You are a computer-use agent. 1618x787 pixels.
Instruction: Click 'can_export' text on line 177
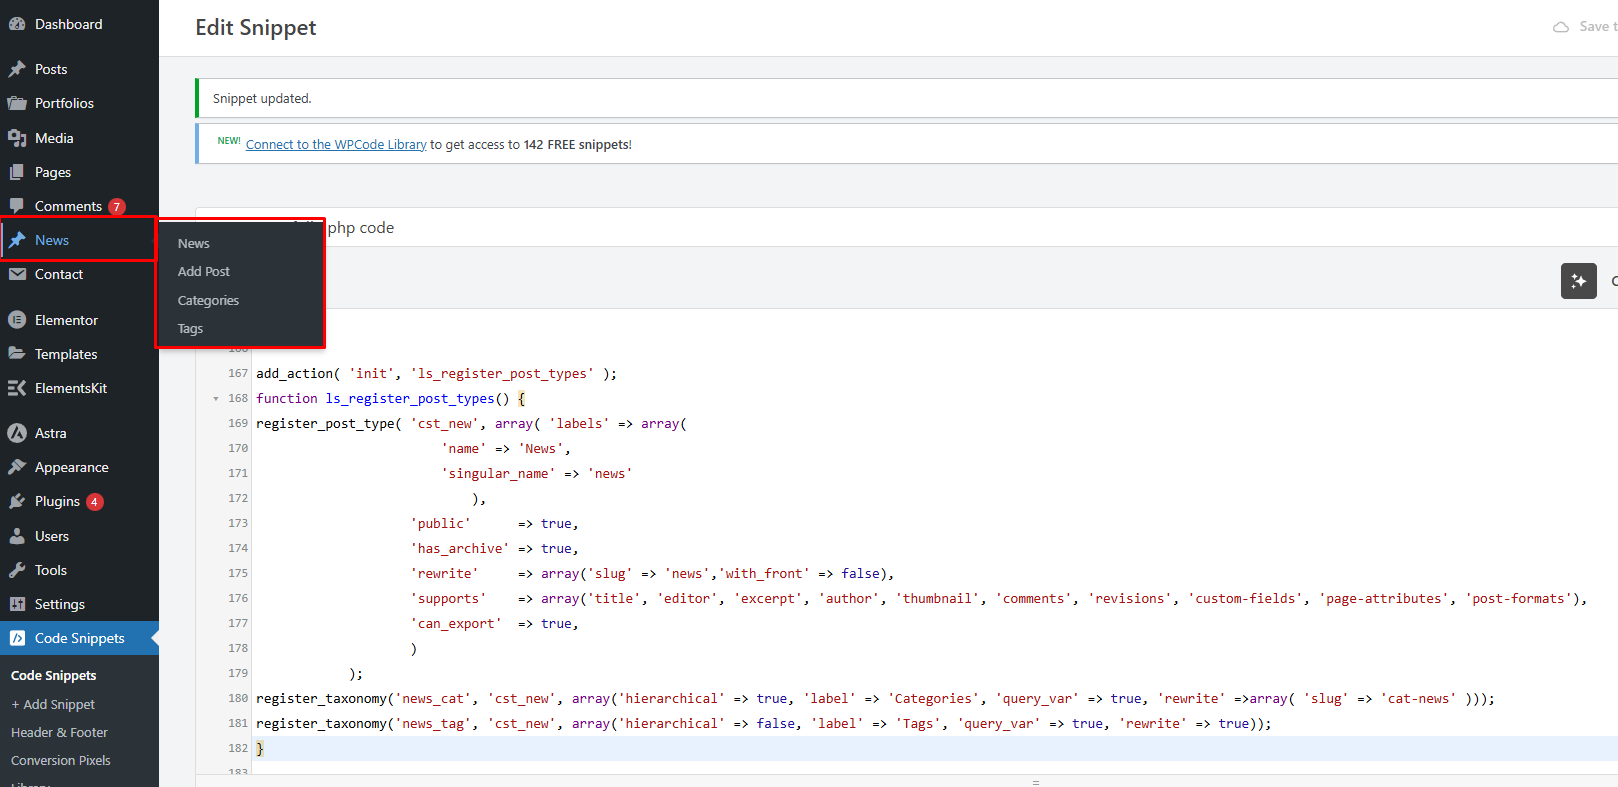pos(456,623)
